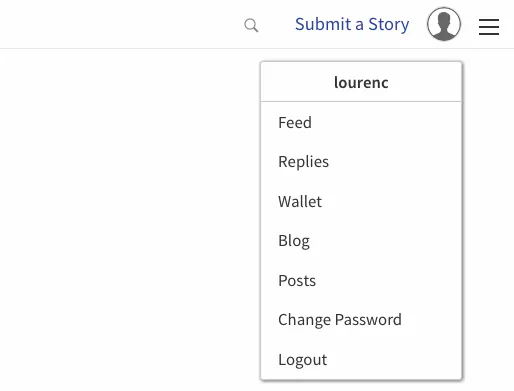Choose Change Password option

coord(361,320)
